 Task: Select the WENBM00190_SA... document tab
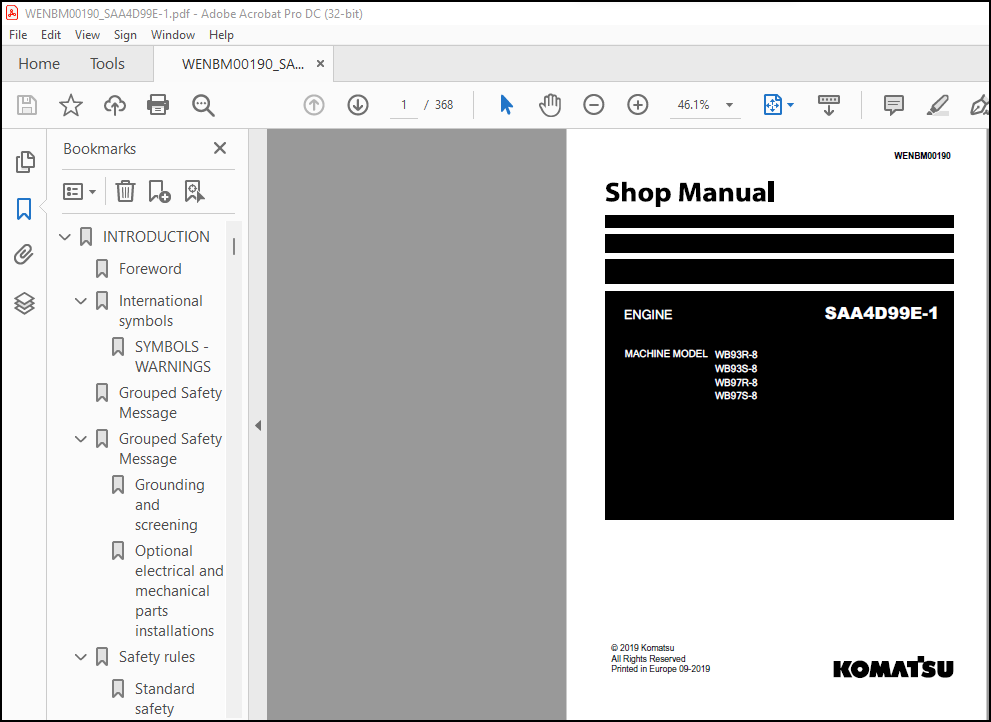[243, 64]
